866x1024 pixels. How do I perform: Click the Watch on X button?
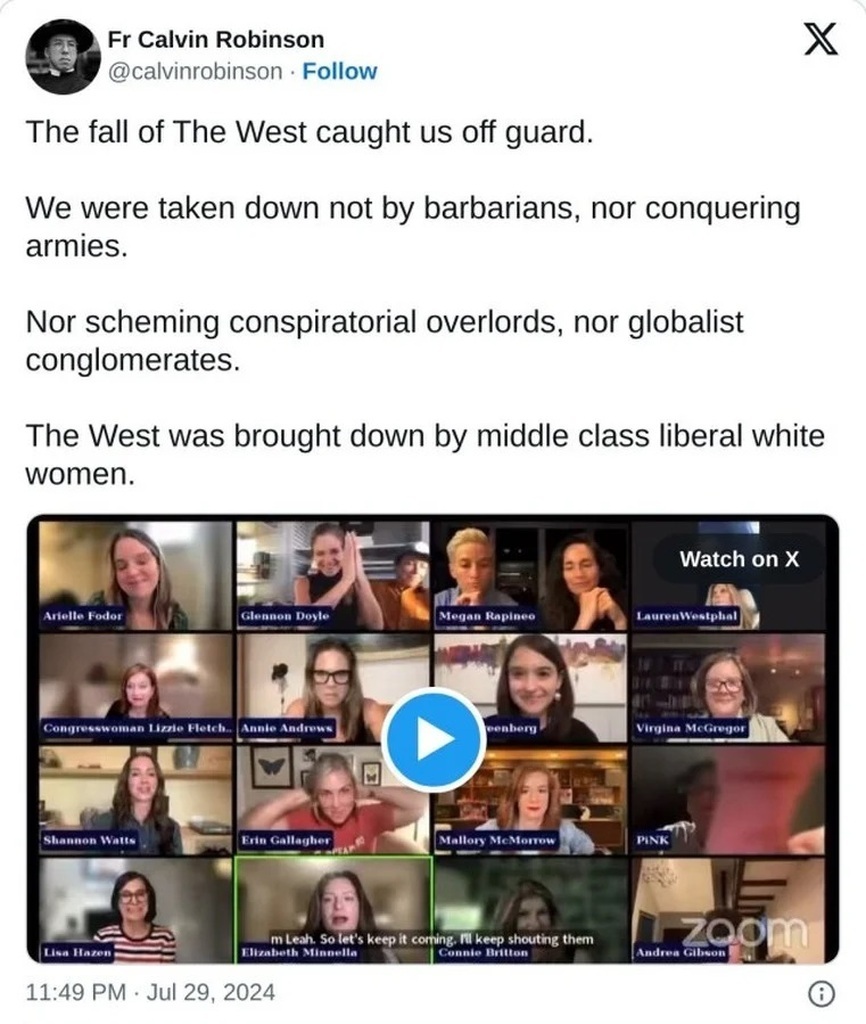(739, 559)
